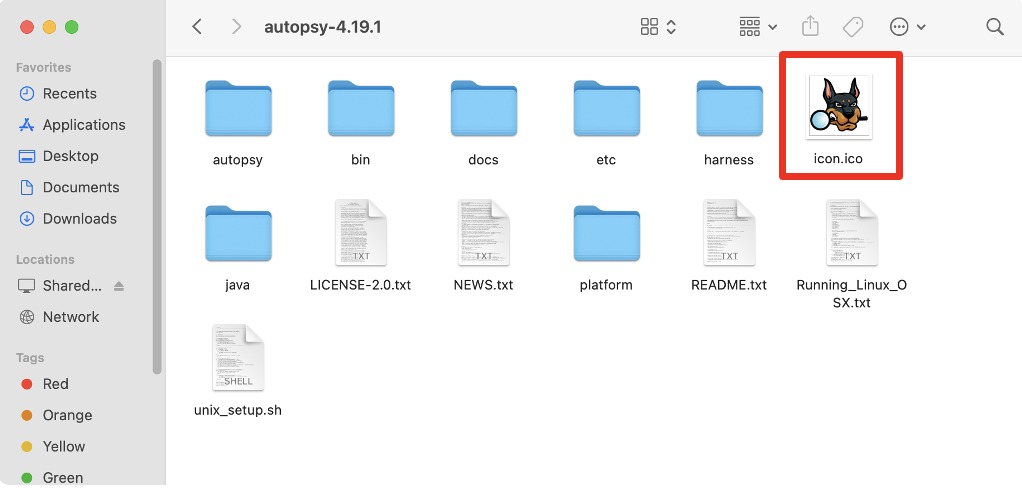This screenshot has height=488, width=1022.
Task: Open the etc folder
Action: click(x=606, y=108)
